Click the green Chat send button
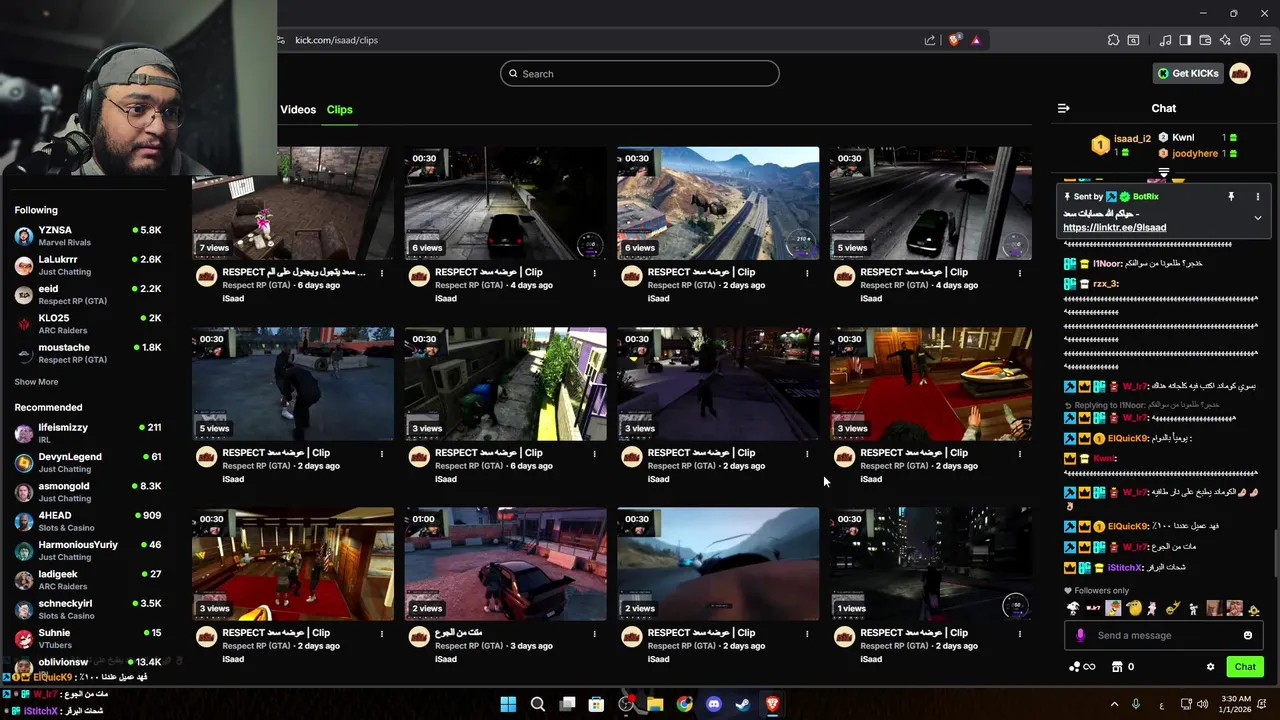This screenshot has width=1280, height=720. (x=1245, y=667)
